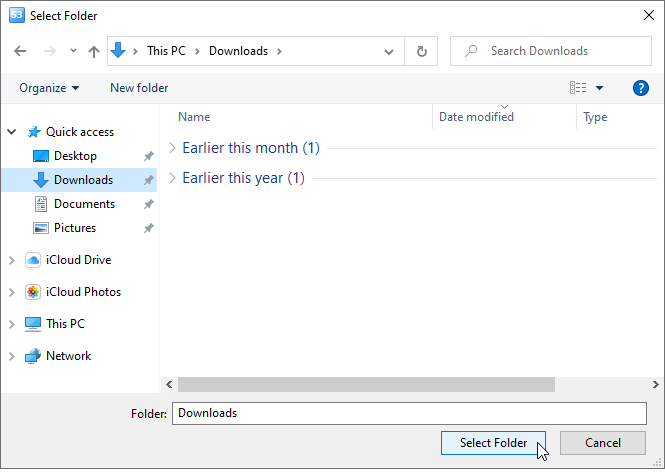Confirm with the Select Folder button
Viewport: 665px width, 474px height.
pyautogui.click(x=493, y=443)
